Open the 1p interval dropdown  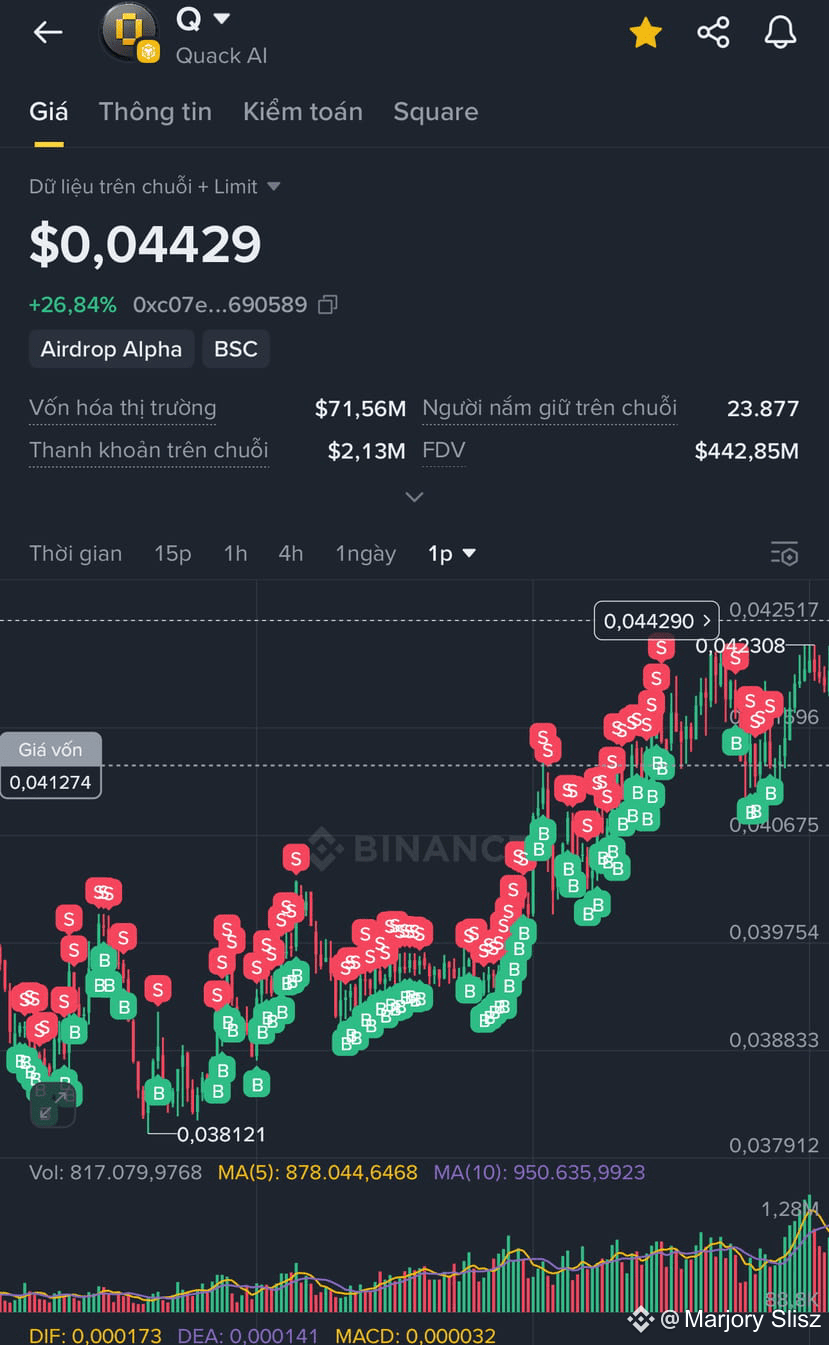click(452, 553)
